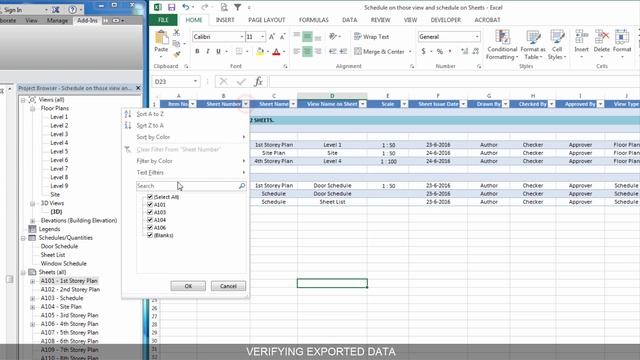Click Merge & Center

click(x=380, y=51)
